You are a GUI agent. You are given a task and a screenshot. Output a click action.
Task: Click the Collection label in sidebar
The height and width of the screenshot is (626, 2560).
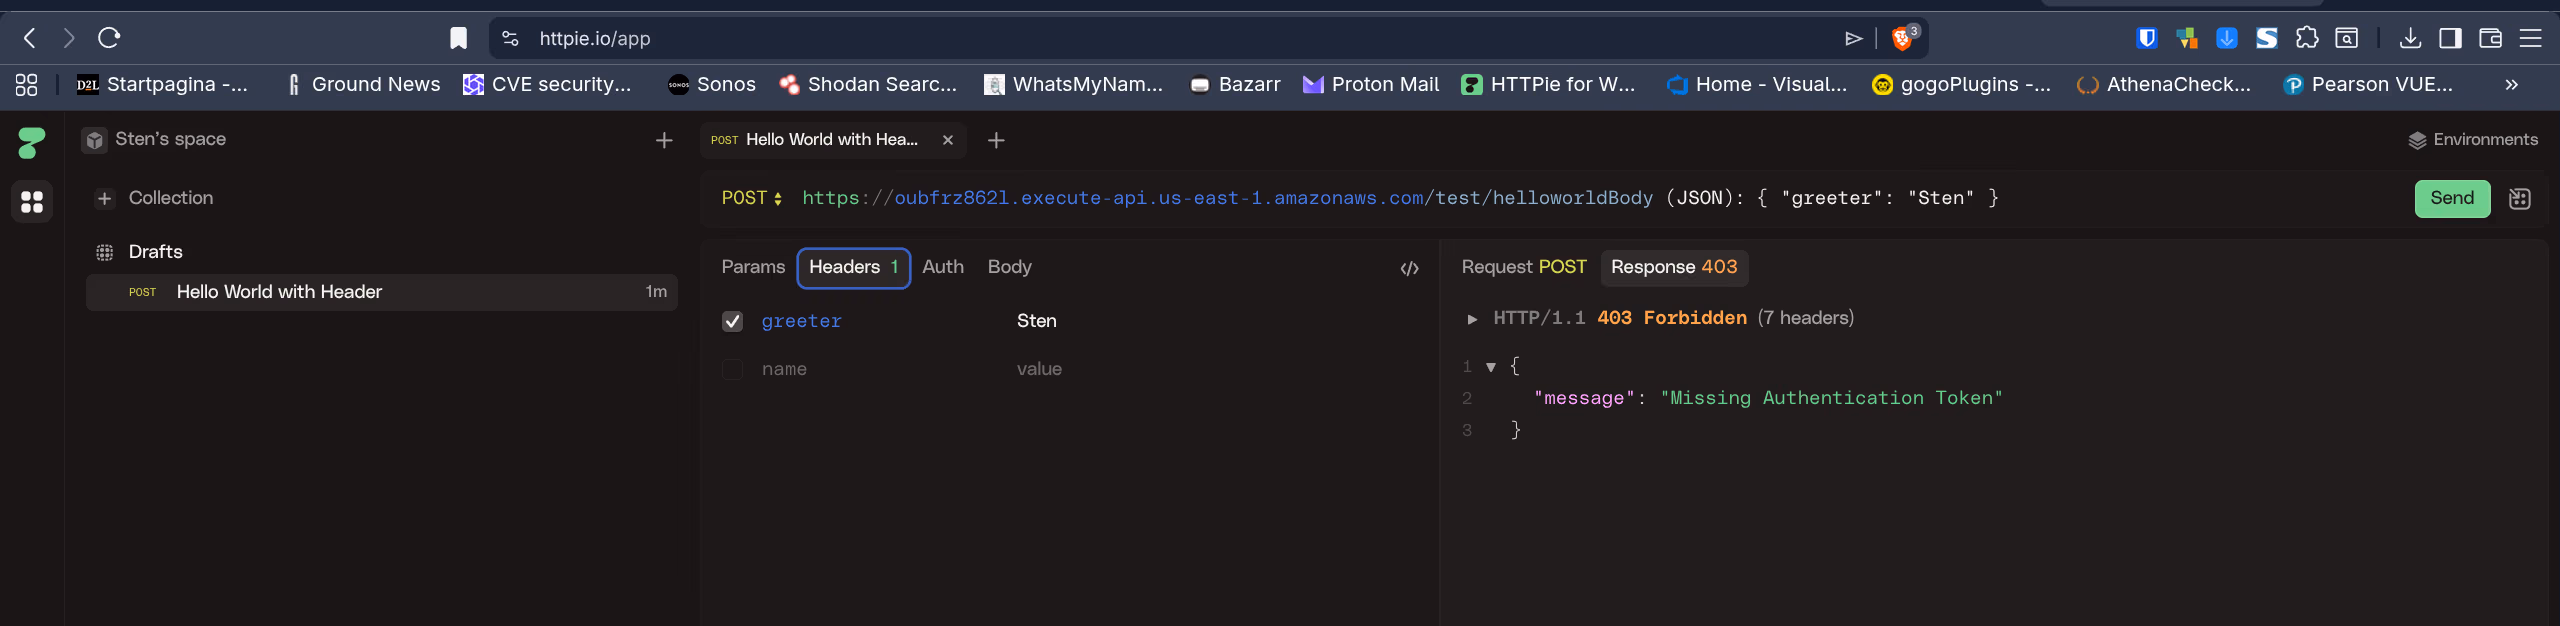(x=171, y=198)
